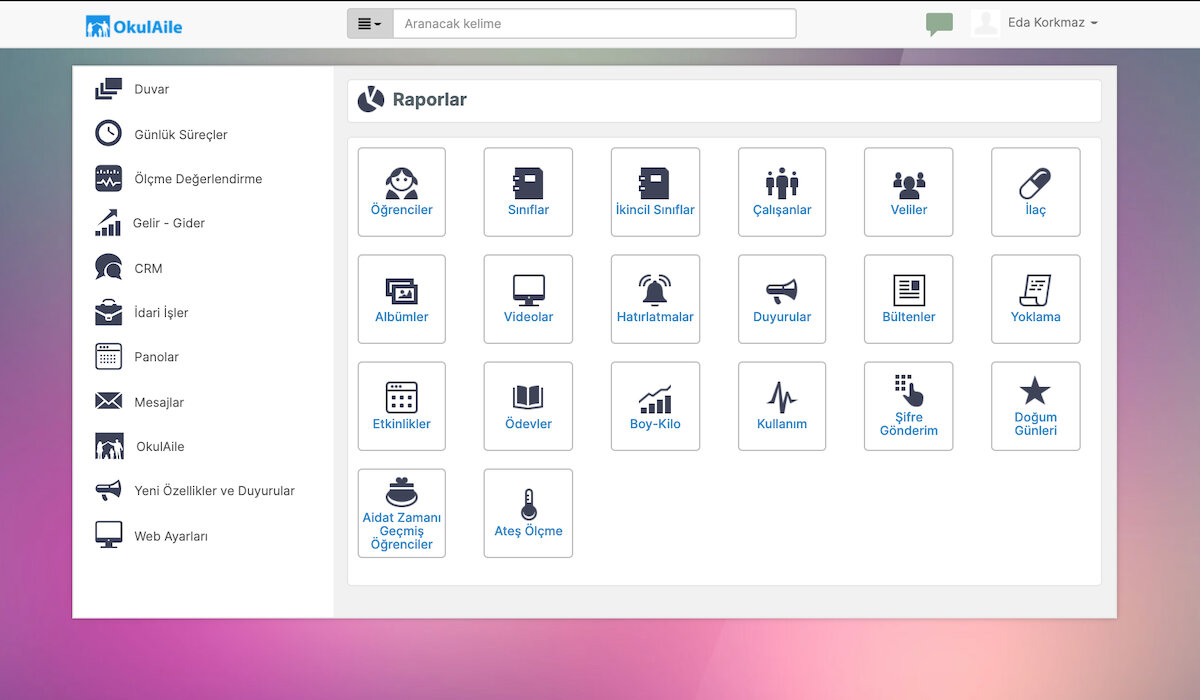1200x700 pixels.
Task: Open the Boy-Kilo chart report tile
Action: pos(655,406)
